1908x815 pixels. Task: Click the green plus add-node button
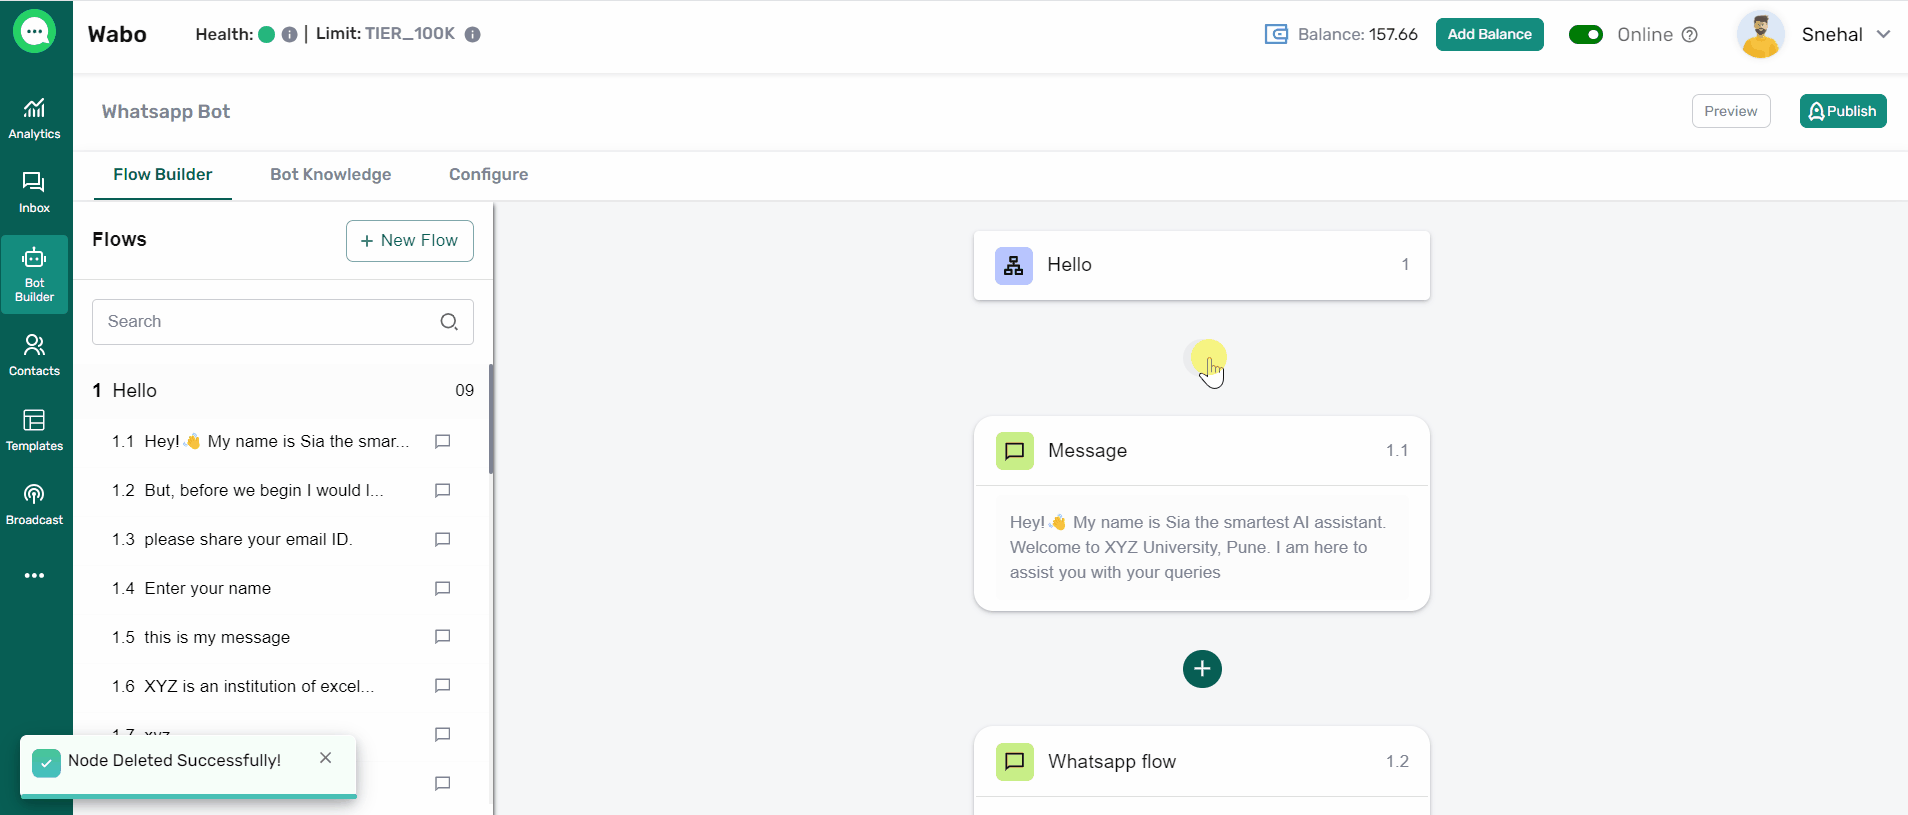coord(1202,669)
